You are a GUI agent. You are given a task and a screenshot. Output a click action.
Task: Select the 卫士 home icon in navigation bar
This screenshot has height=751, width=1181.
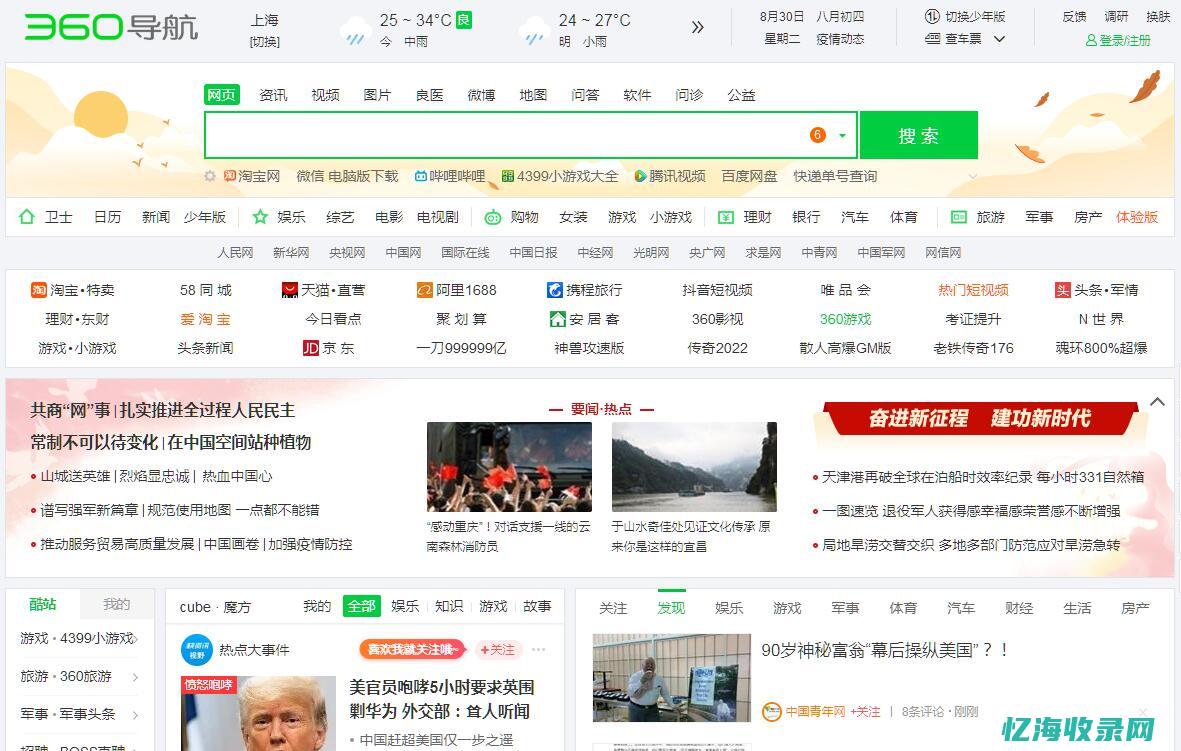point(28,217)
